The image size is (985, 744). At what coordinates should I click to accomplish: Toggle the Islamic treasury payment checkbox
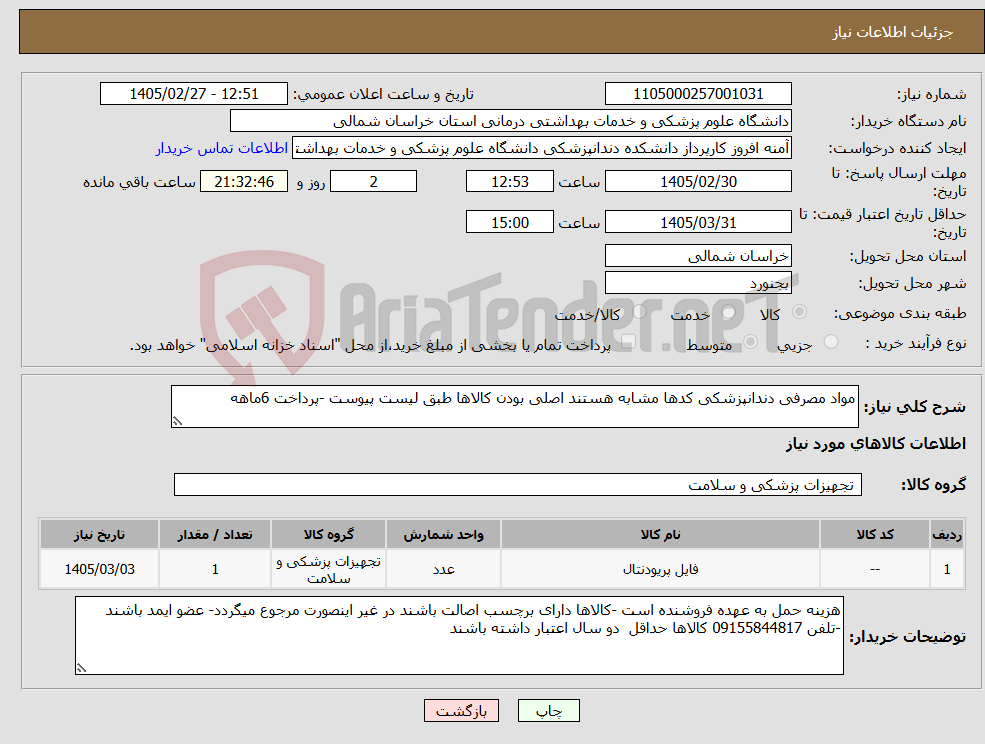click(x=627, y=342)
